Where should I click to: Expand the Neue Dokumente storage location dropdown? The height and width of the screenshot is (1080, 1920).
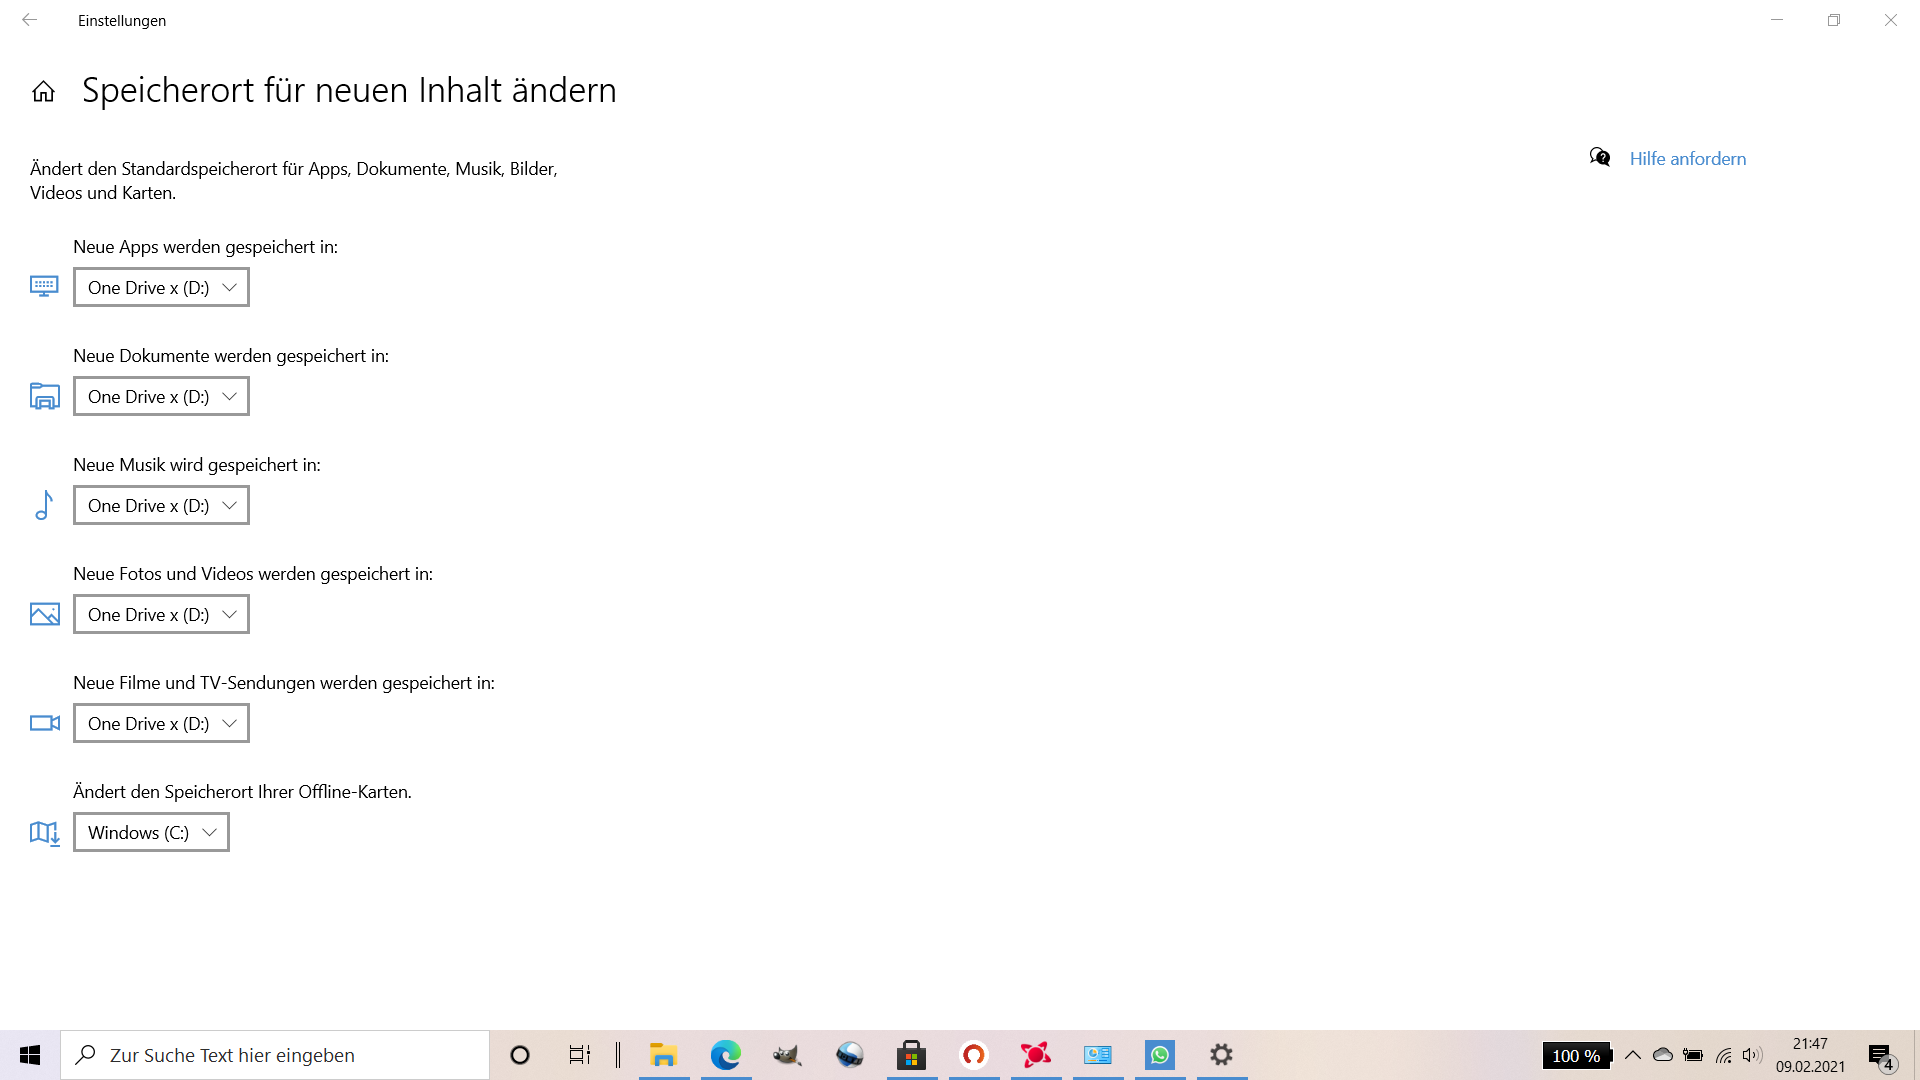(x=161, y=397)
